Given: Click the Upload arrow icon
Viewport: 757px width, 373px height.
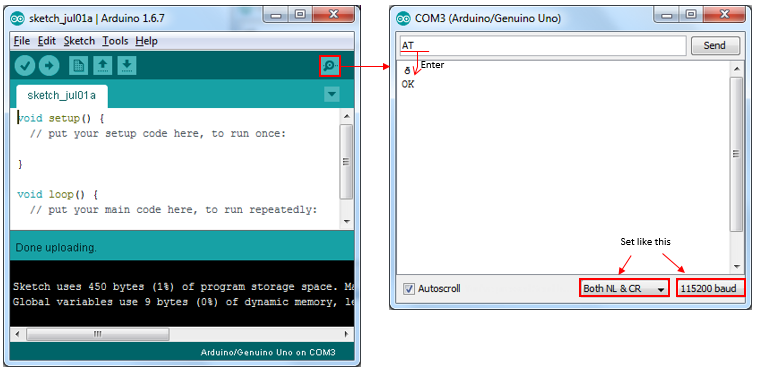Looking at the screenshot, I should (x=49, y=66).
